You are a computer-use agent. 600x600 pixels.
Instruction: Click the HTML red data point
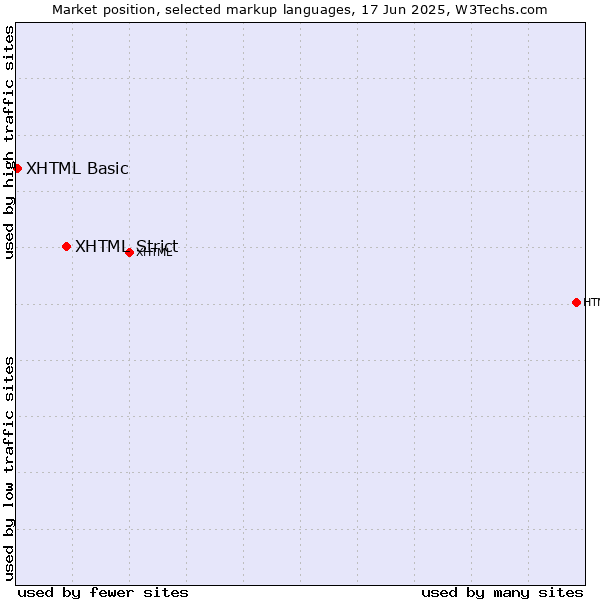[576, 302]
